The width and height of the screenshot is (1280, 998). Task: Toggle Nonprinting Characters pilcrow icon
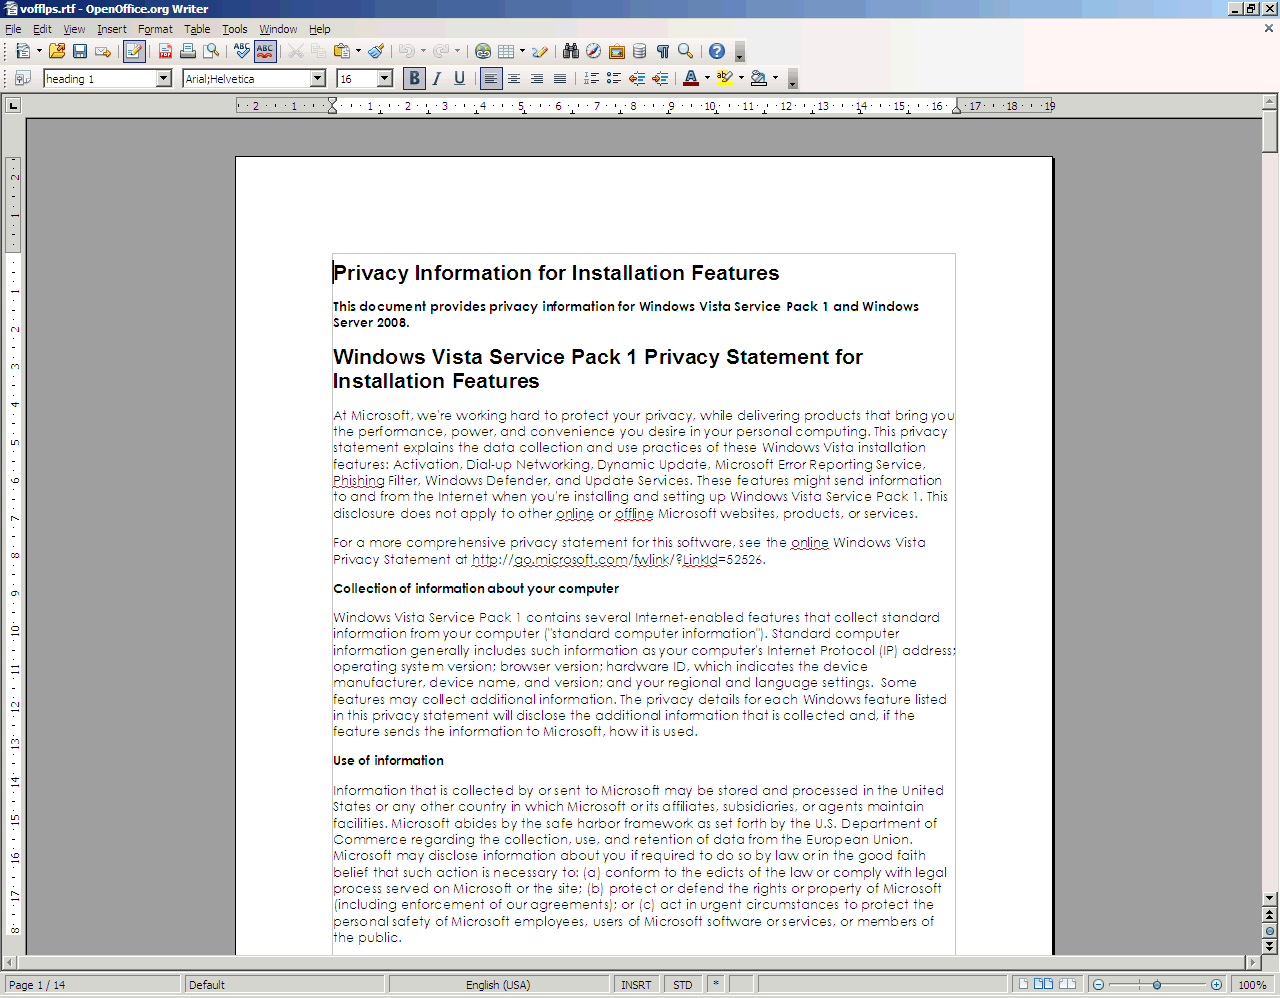663,51
